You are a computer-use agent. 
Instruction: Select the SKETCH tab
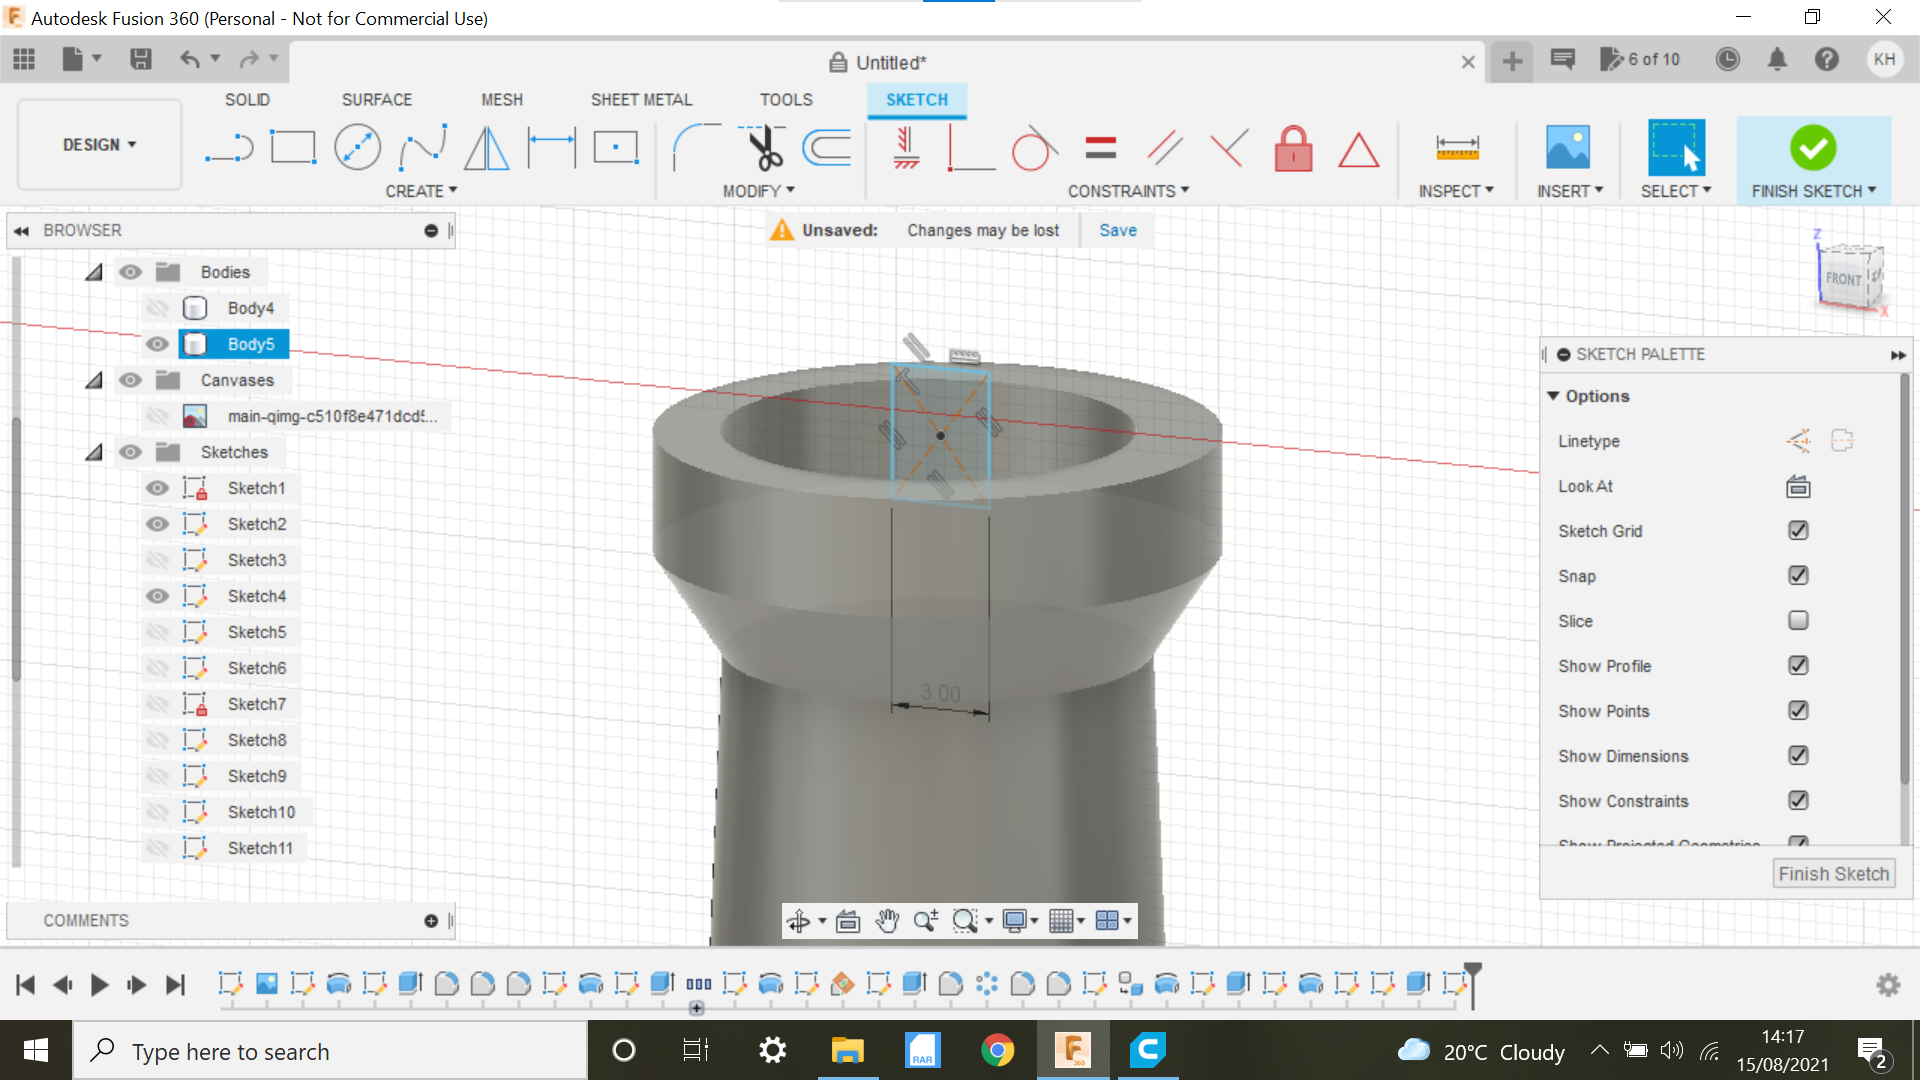click(x=917, y=100)
